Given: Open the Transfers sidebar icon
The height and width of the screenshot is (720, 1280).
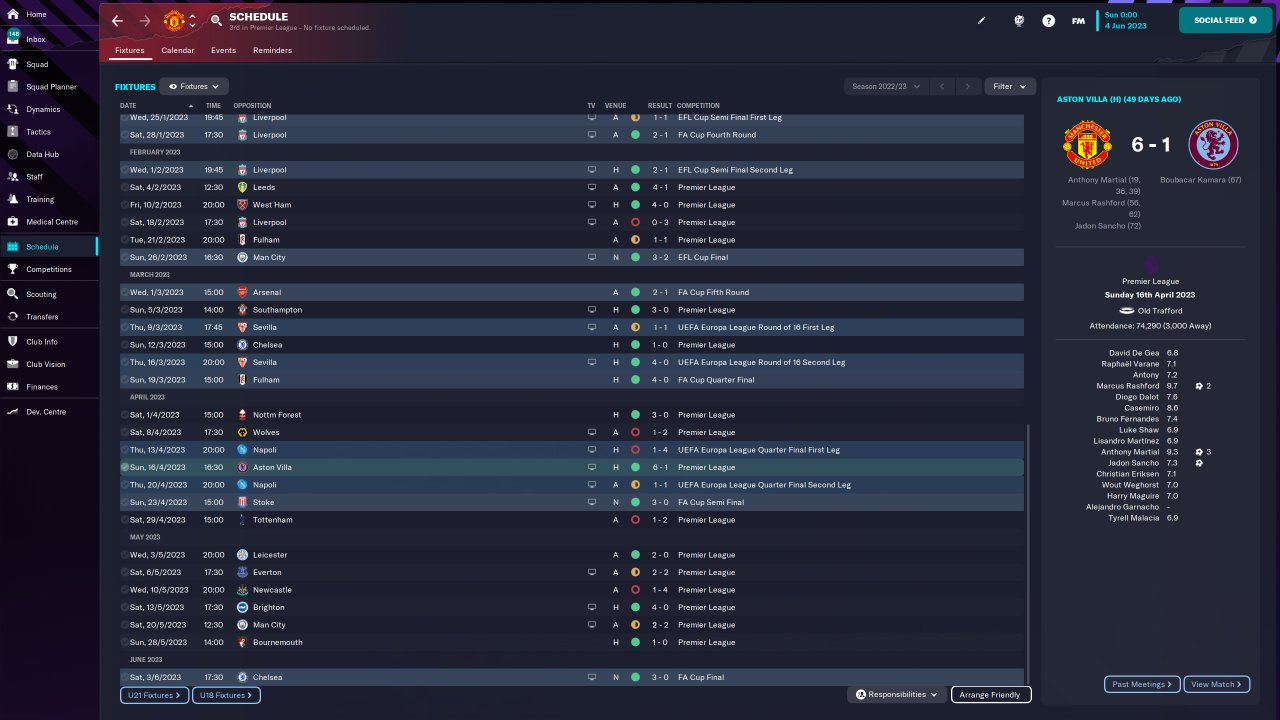Looking at the screenshot, I should coord(13,317).
